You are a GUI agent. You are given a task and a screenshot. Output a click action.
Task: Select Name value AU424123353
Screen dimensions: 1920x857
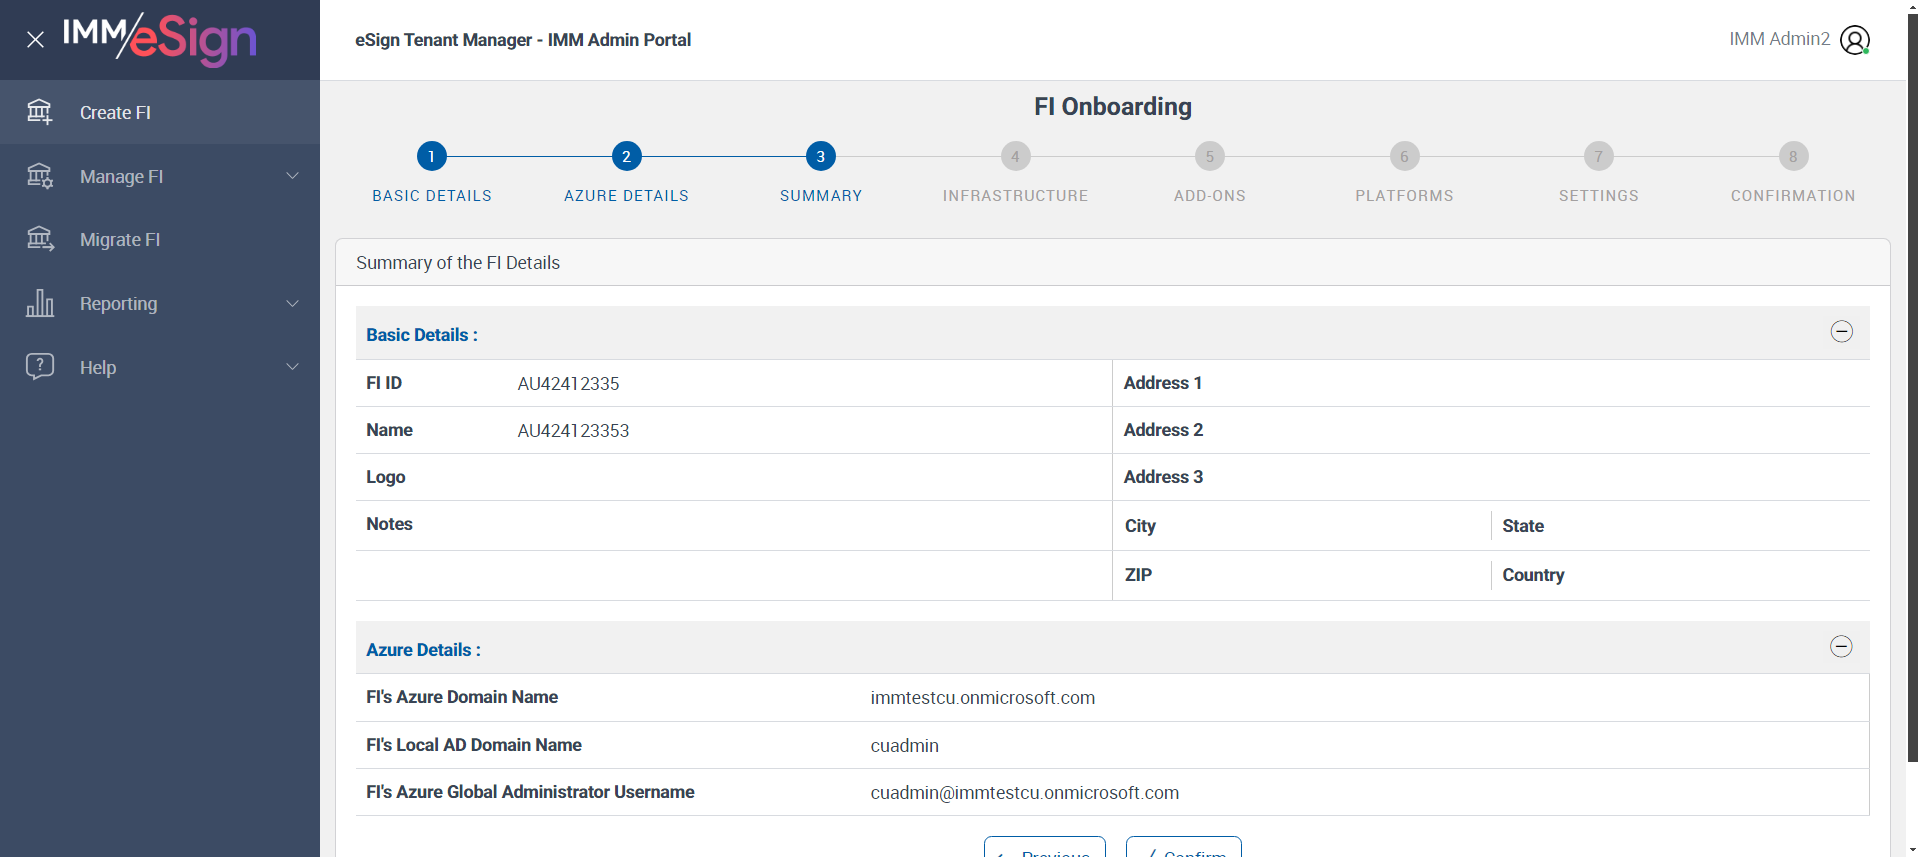(x=573, y=431)
